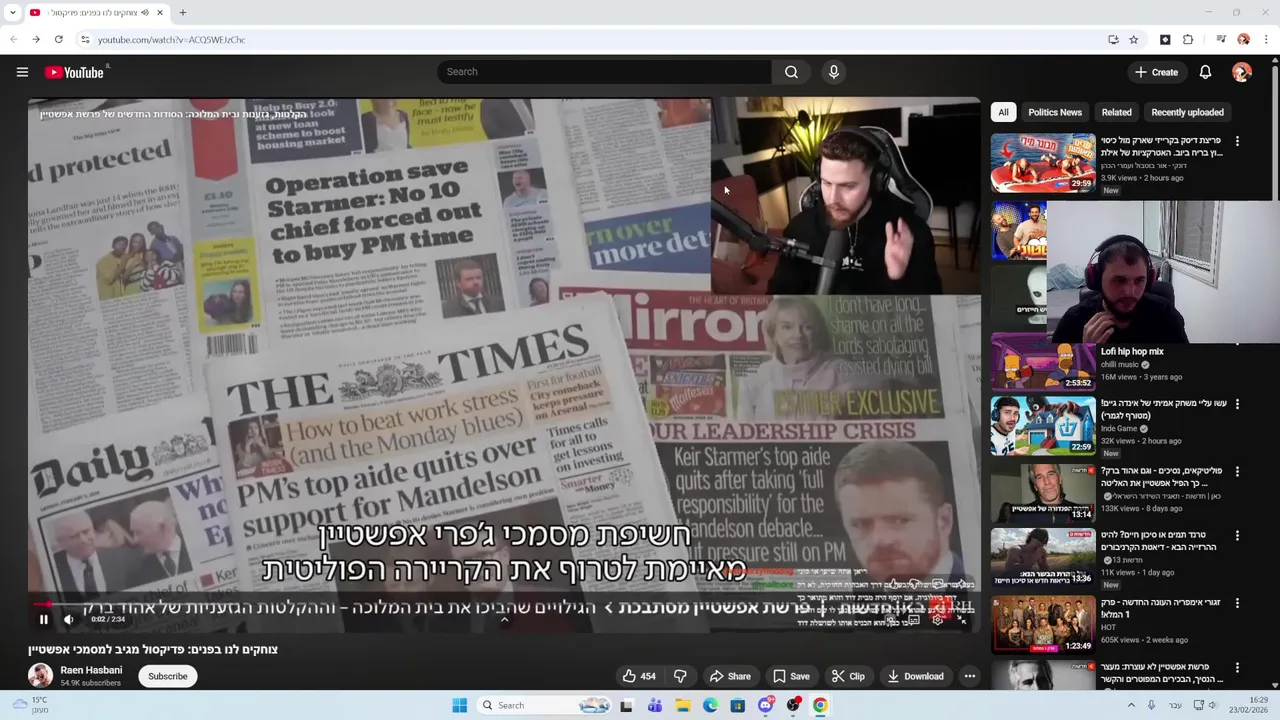Create a clip with the Clip button
Screen dimensions: 1280x720
click(x=848, y=676)
